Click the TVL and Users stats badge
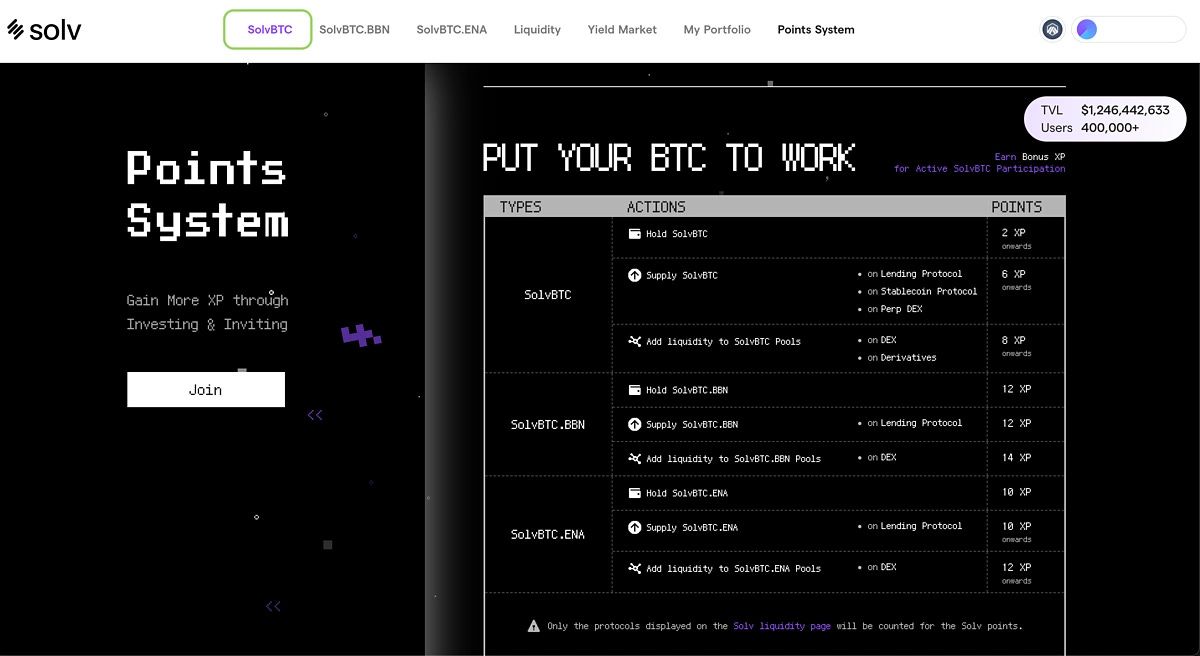1200x656 pixels. (x=1104, y=119)
